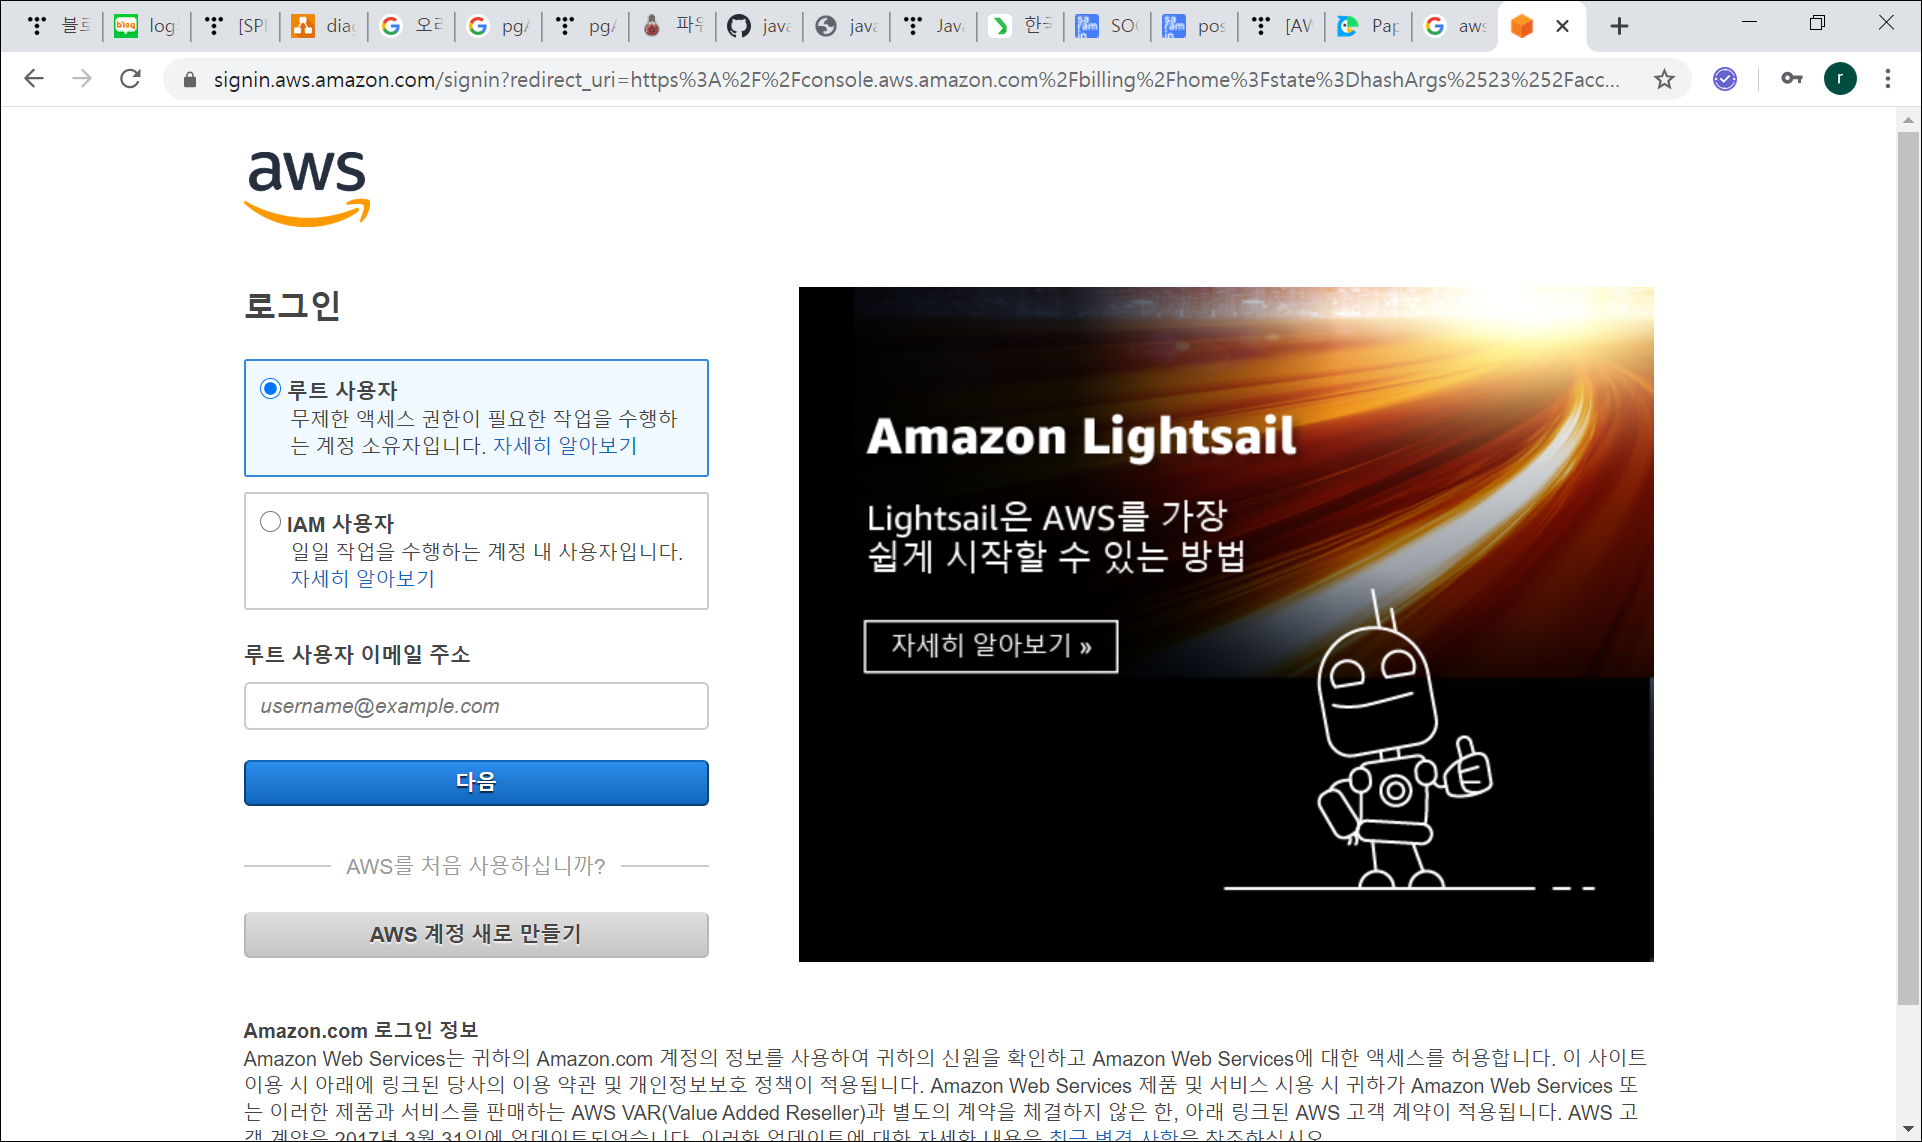Click the AWS를 처음 사용하십니까? text
The height and width of the screenshot is (1142, 1922).
coord(476,866)
